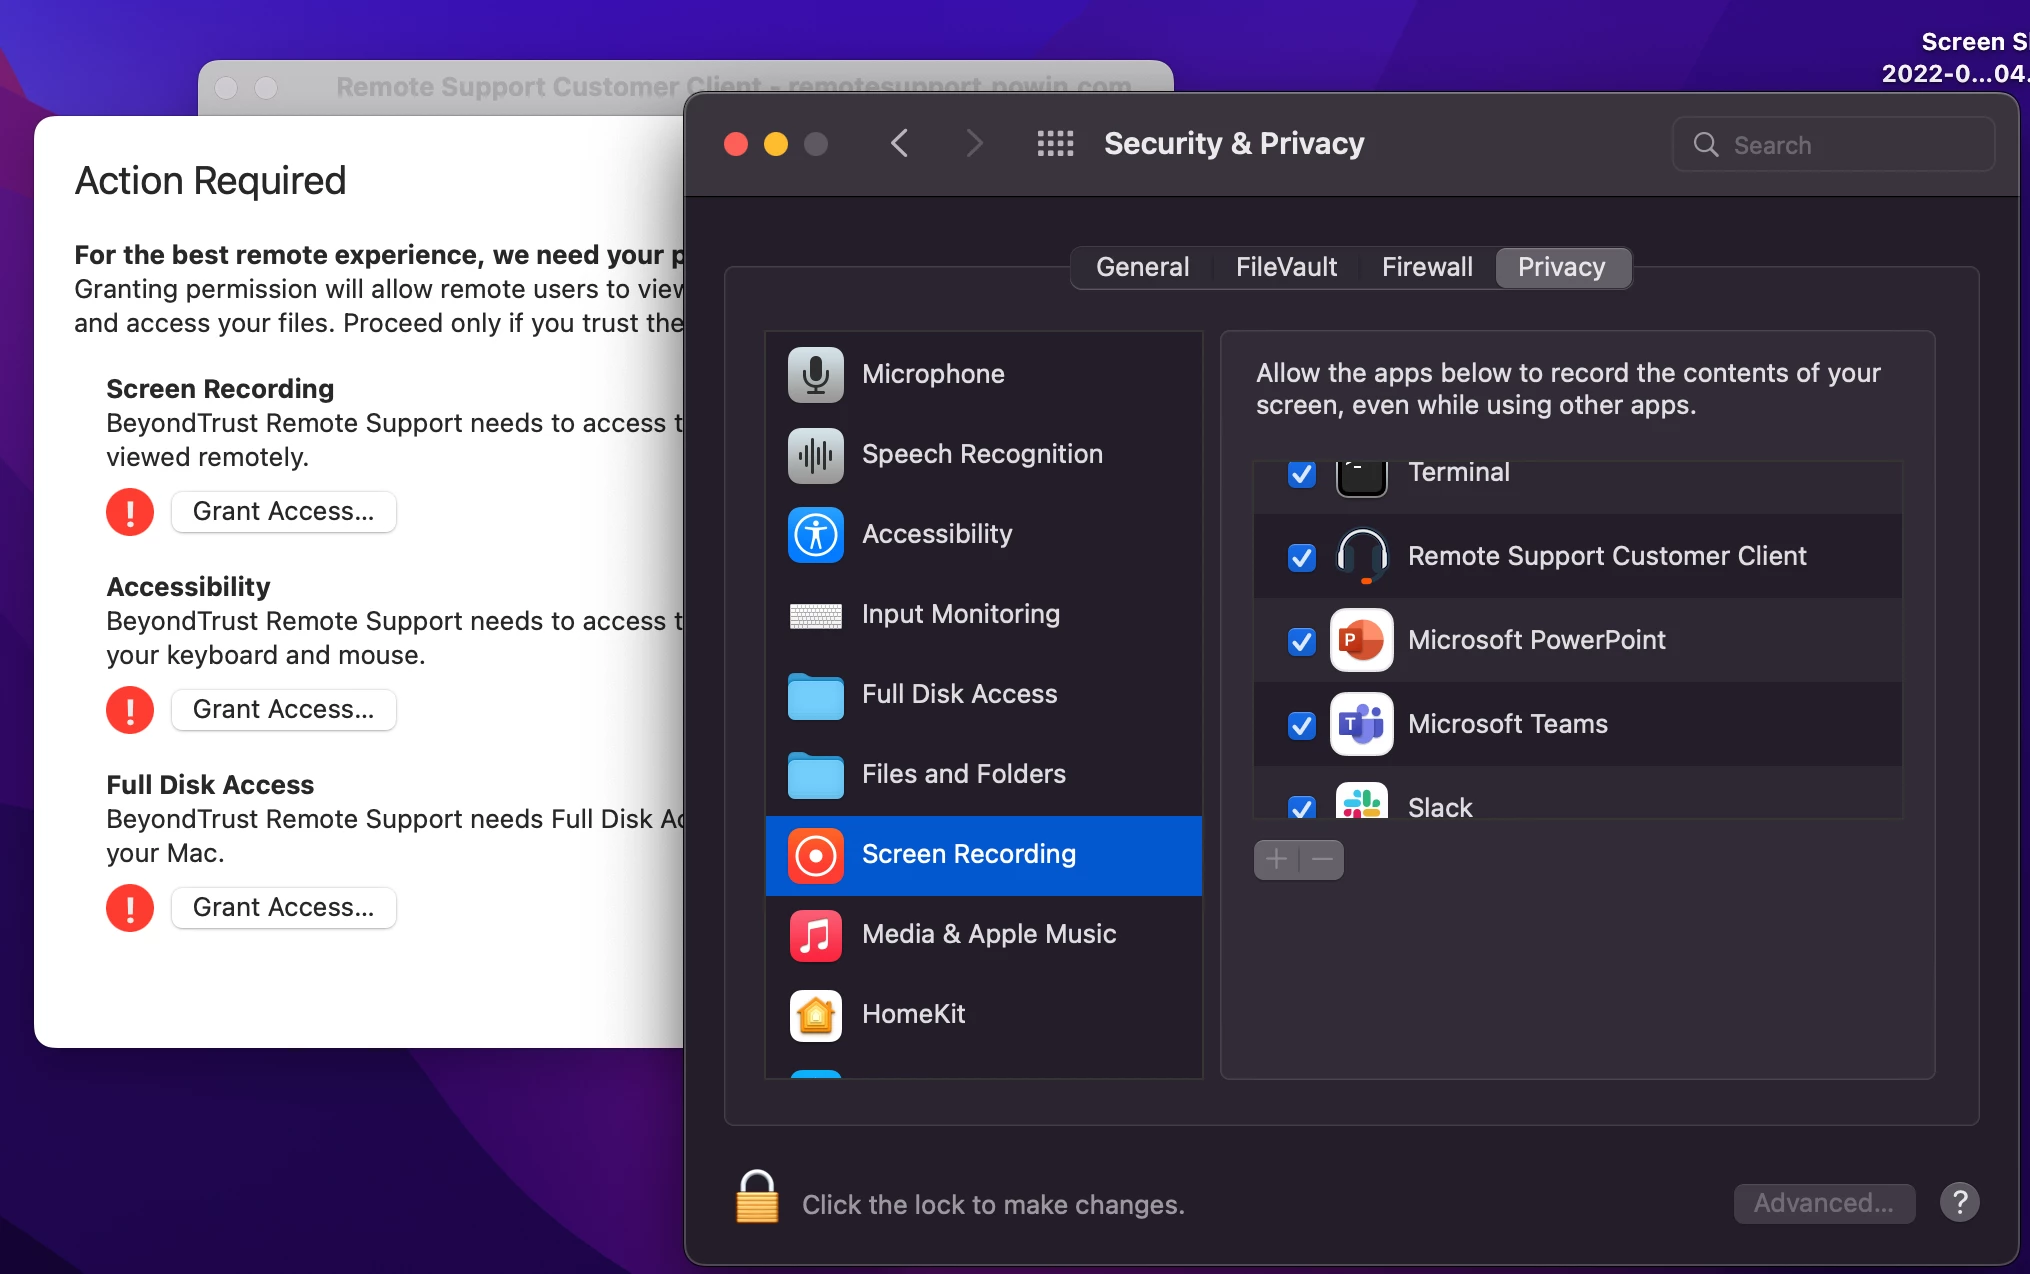This screenshot has width=2030, height=1274.
Task: Choose the Accessibility icon in sidebar
Action: tap(815, 534)
